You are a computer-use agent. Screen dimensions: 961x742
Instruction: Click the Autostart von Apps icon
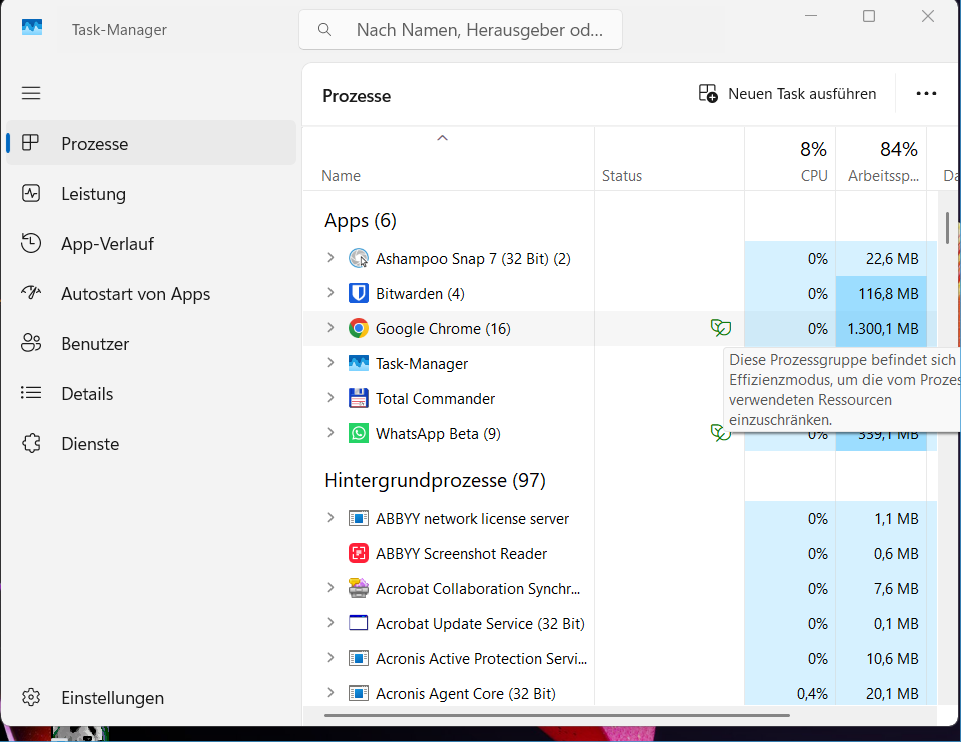click(31, 292)
